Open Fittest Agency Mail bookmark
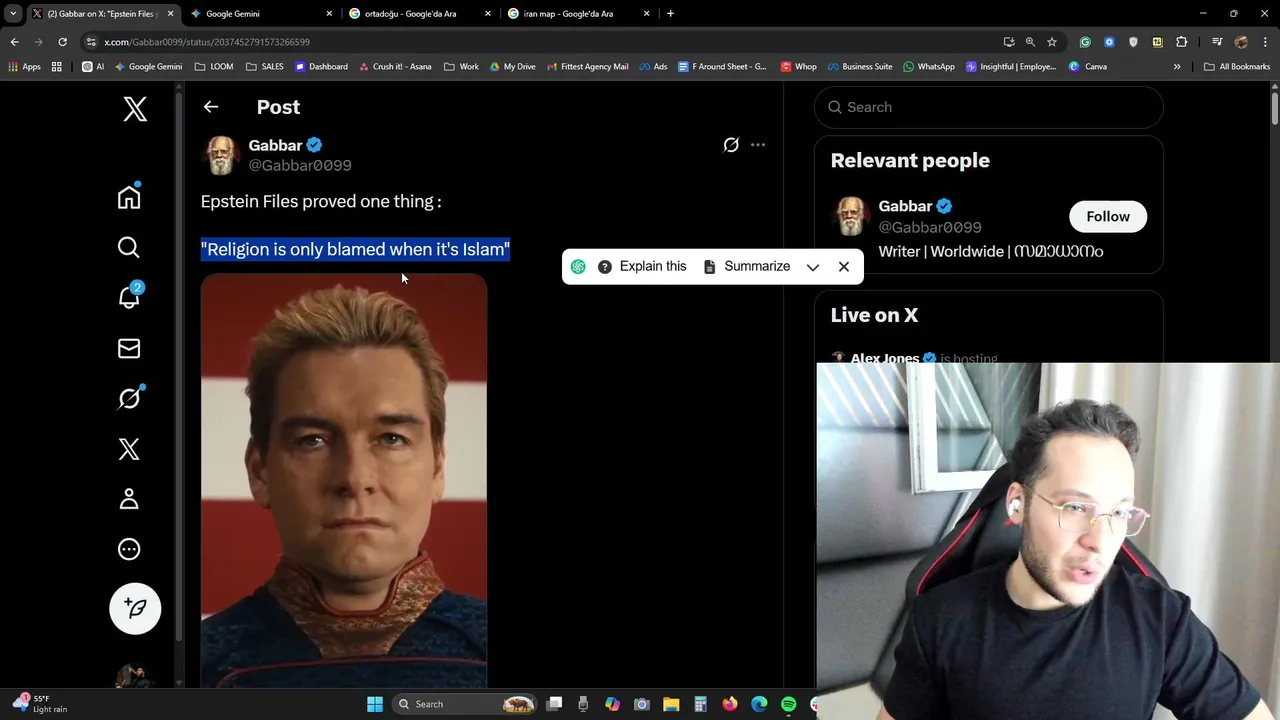The width and height of the screenshot is (1280, 720). (x=587, y=67)
